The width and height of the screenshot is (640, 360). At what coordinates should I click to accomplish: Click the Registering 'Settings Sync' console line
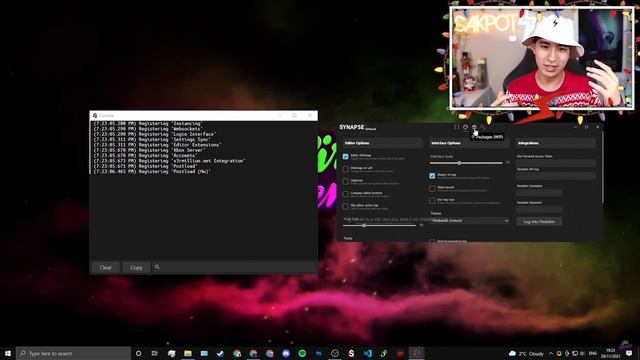tap(151, 140)
